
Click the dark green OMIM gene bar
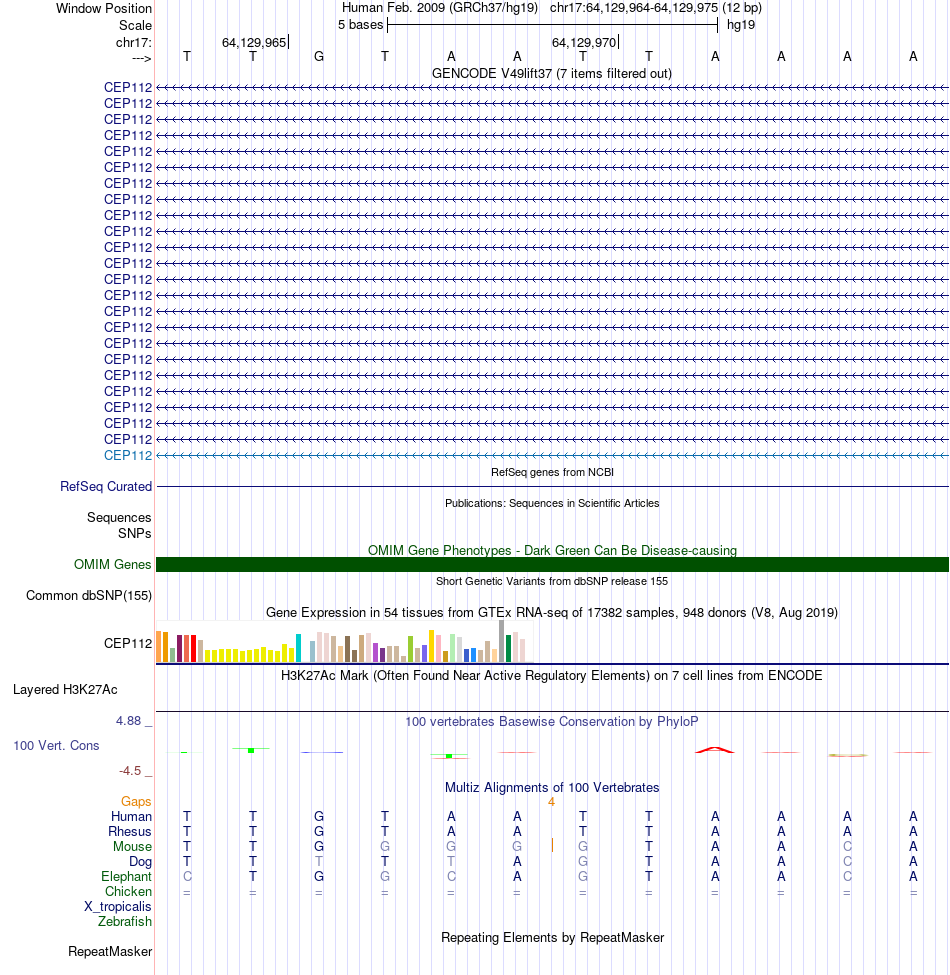tap(552, 564)
